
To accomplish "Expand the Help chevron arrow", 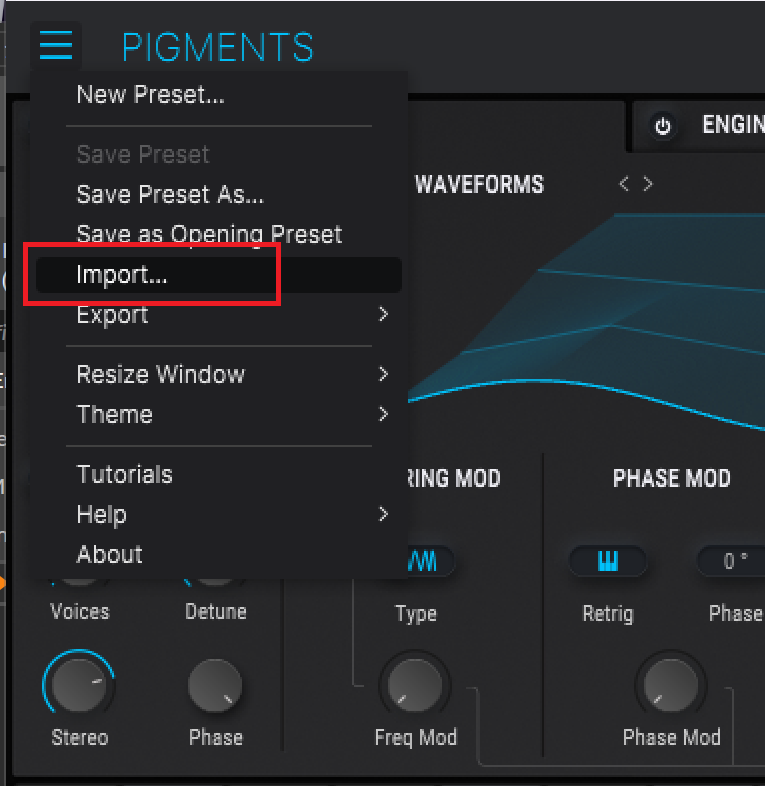I will pyautogui.click(x=384, y=514).
